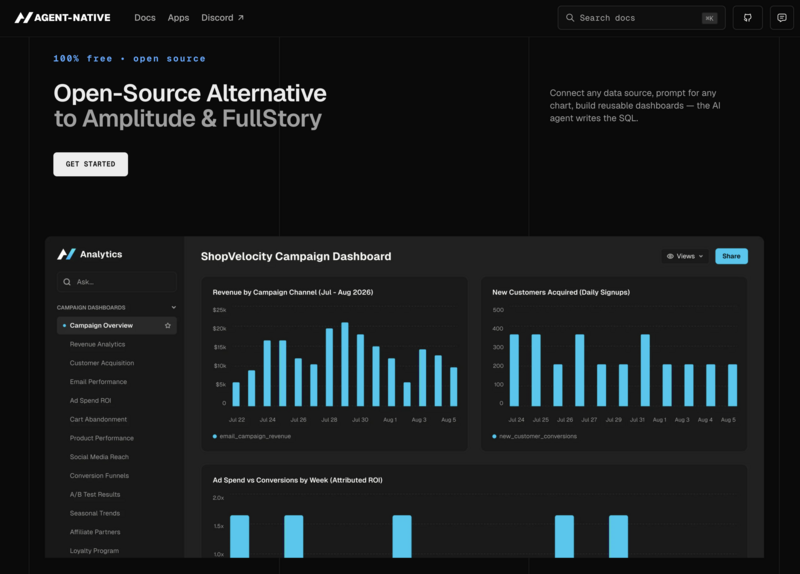Click the ShopVelocity Campaign Dashboard title
Viewport: 800px width, 574px height.
(x=296, y=256)
